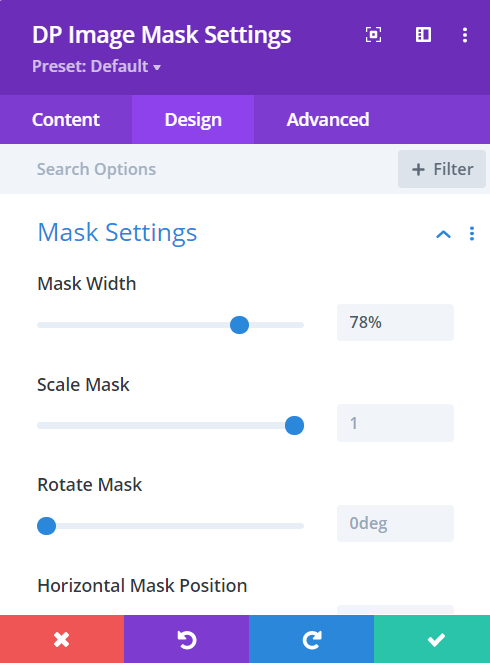Click the Mask Settings section title

[x=117, y=233]
